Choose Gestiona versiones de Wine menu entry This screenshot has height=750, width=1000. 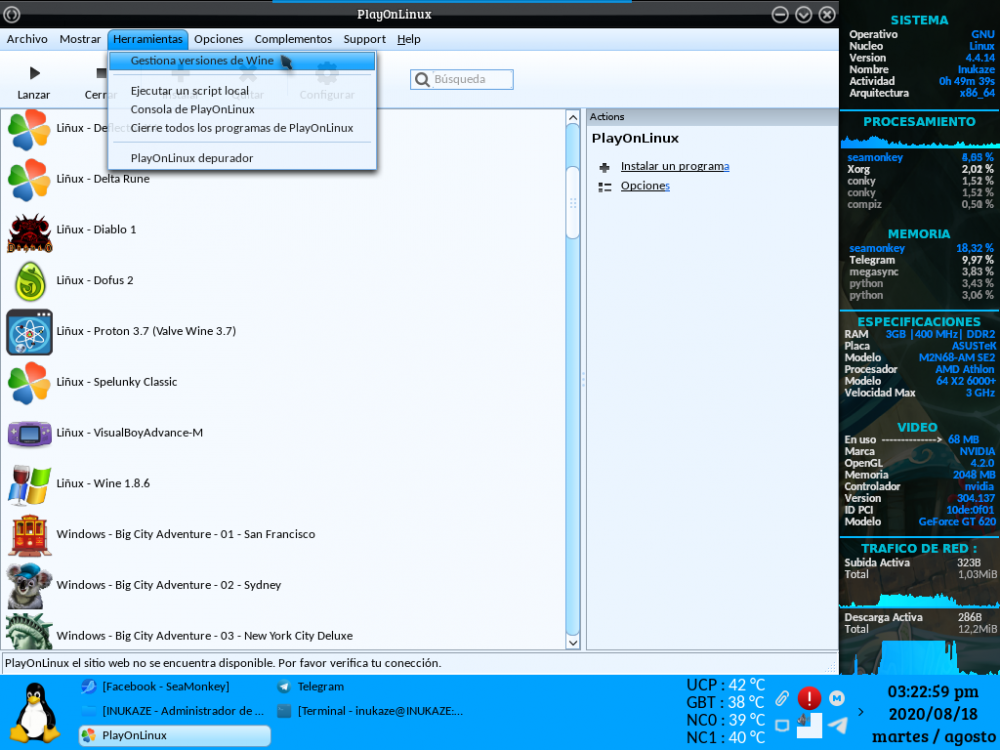click(202, 61)
